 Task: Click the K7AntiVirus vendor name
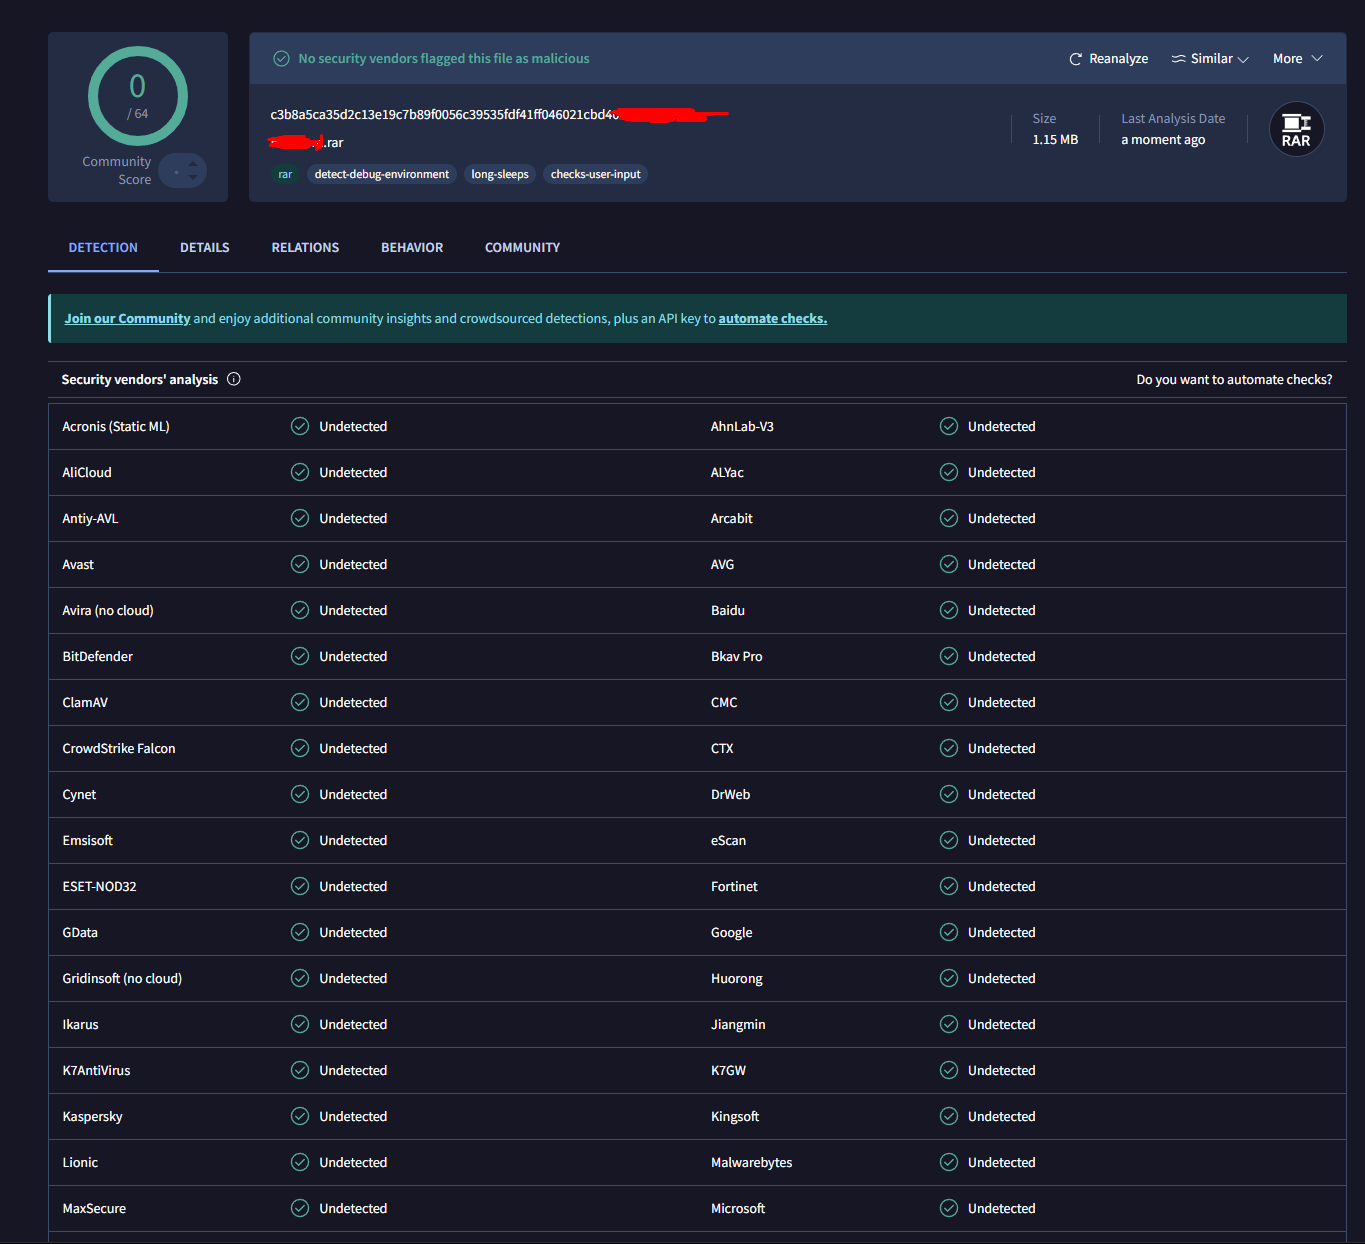click(x=96, y=1070)
